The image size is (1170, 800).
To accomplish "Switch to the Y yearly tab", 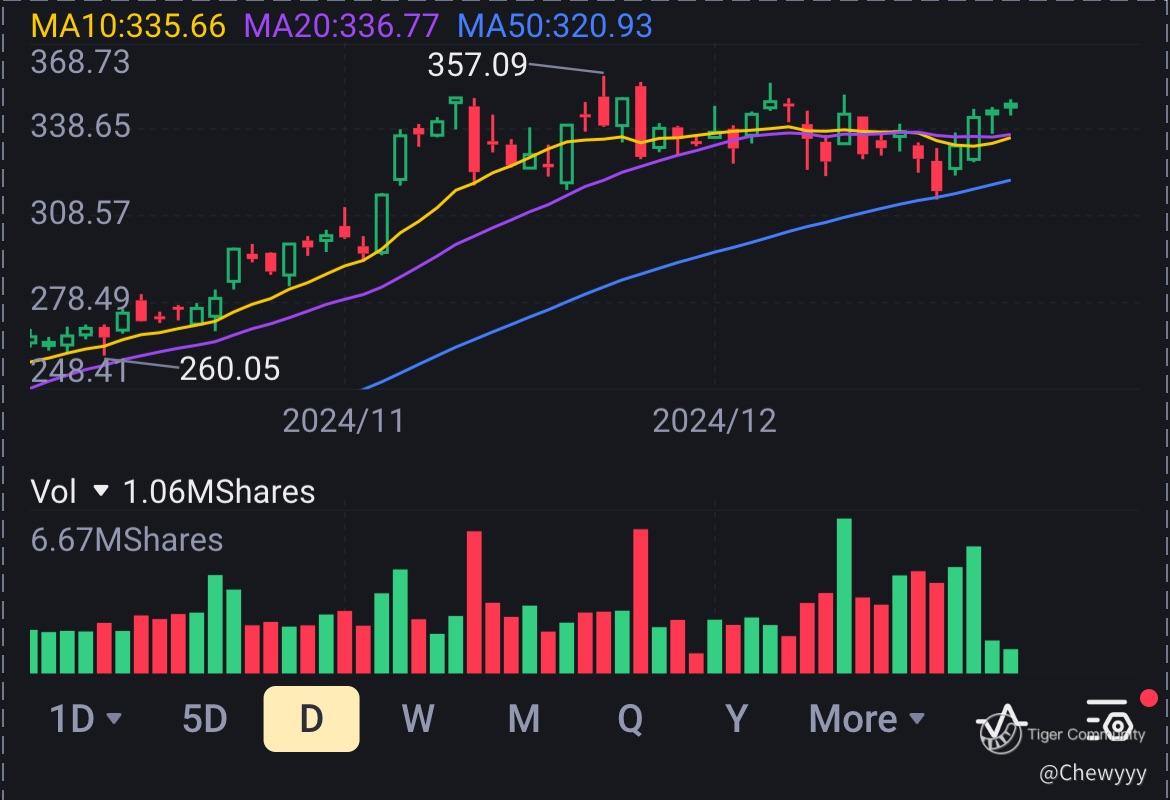I will click(736, 719).
